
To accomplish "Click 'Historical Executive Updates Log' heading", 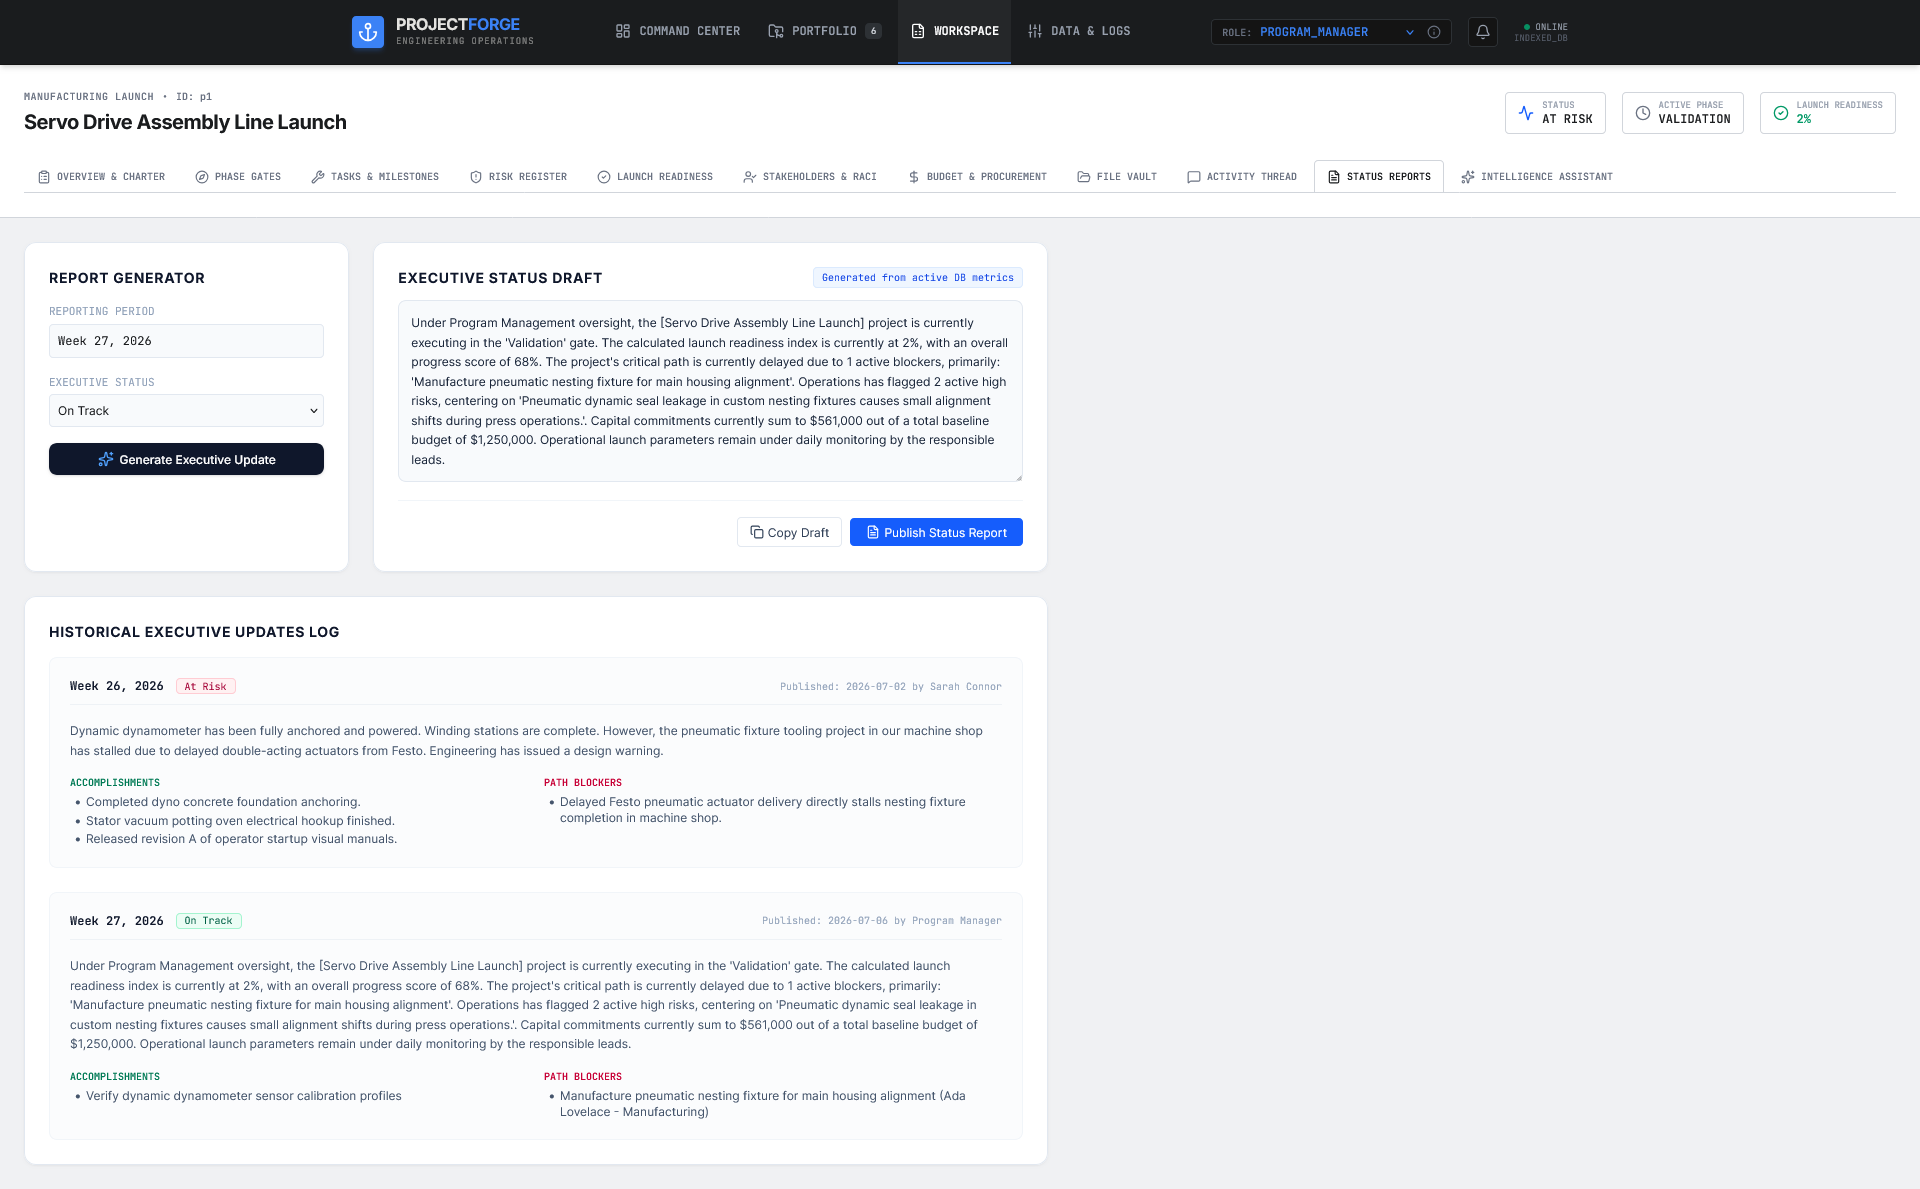I will click(x=194, y=632).
